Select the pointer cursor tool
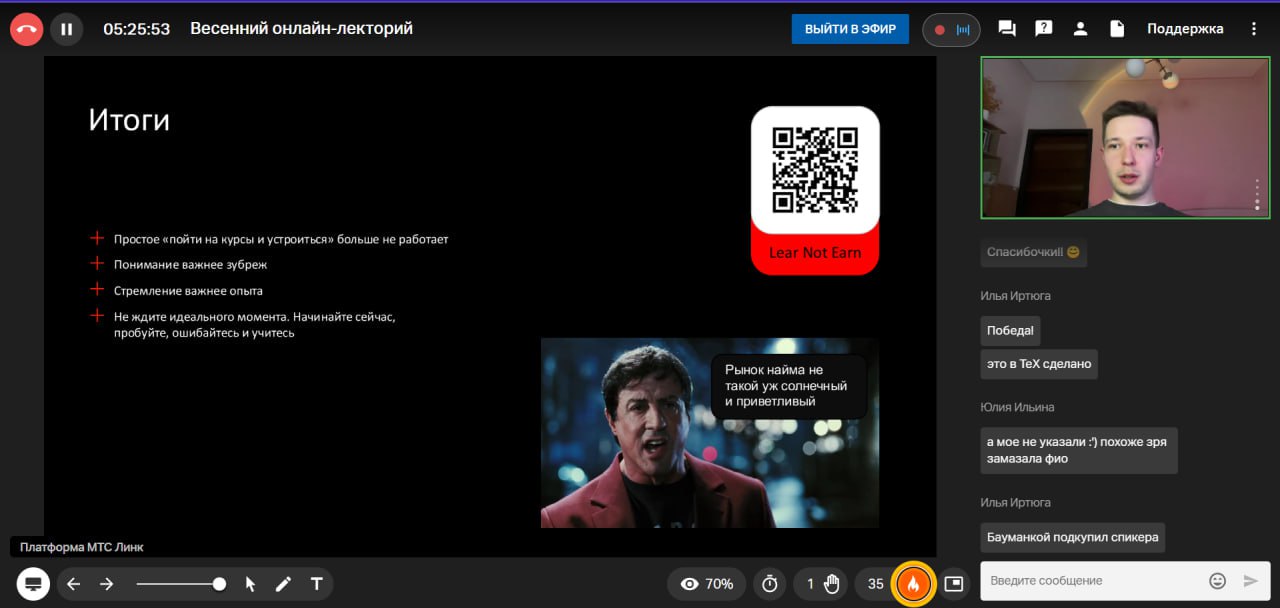Image resolution: width=1280 pixels, height=608 pixels. click(x=250, y=584)
